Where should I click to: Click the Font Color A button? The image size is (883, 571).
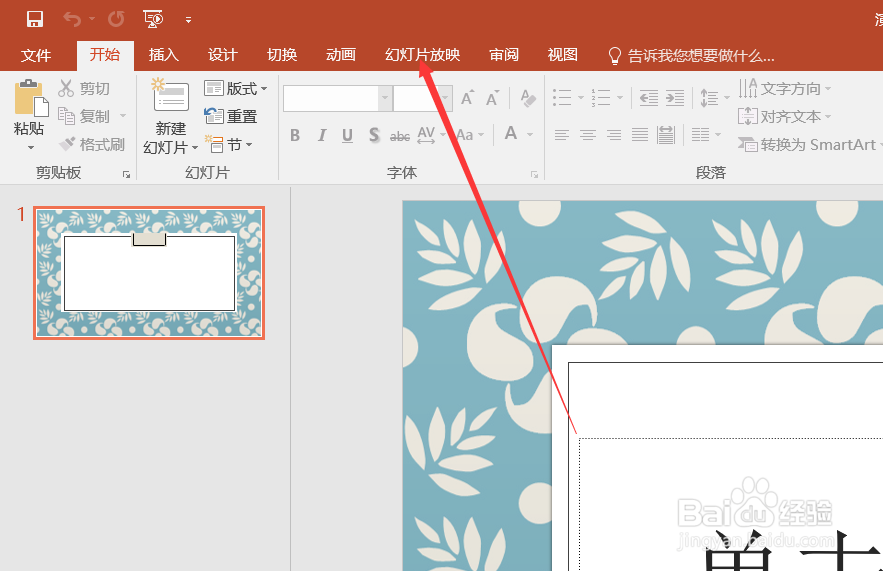[x=511, y=134]
